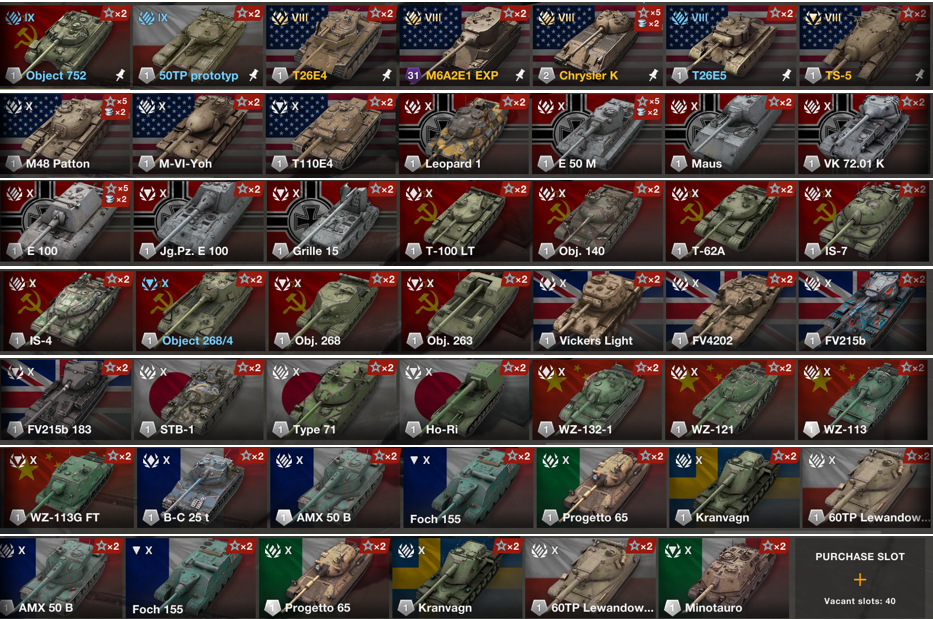This screenshot has height=619, width=933.
Task: Choose the Jg.Pz. E 100 tank
Action: click(x=198, y=221)
